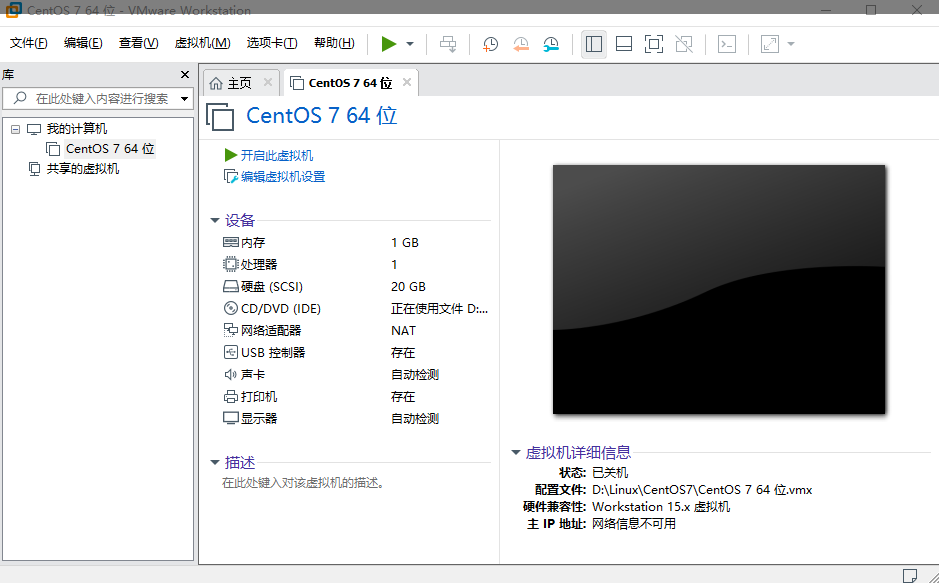The width and height of the screenshot is (939, 583).
Task: Click the large VM icon beside the title
Action: tap(220, 116)
